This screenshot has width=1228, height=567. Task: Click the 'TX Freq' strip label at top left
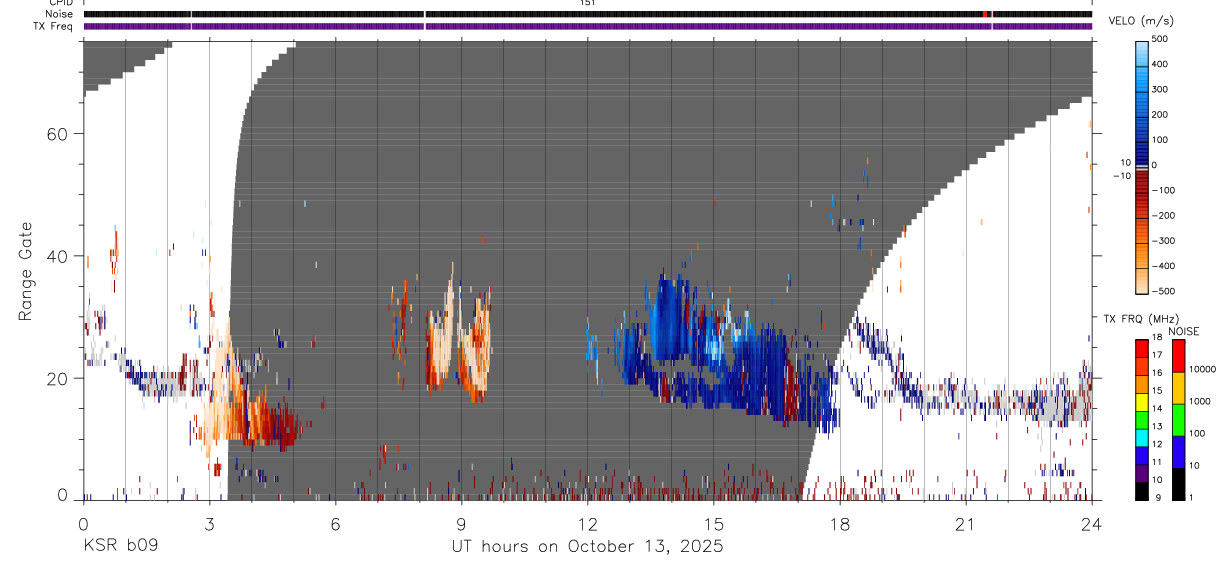pos(54,25)
